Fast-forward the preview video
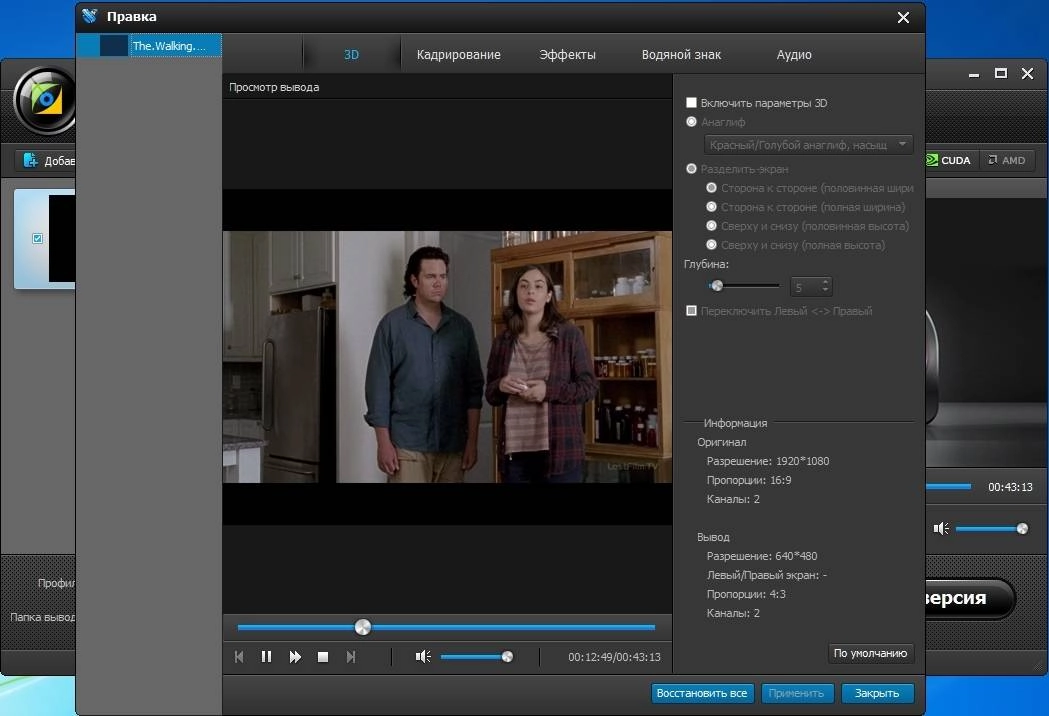The height and width of the screenshot is (716, 1049). (x=295, y=657)
